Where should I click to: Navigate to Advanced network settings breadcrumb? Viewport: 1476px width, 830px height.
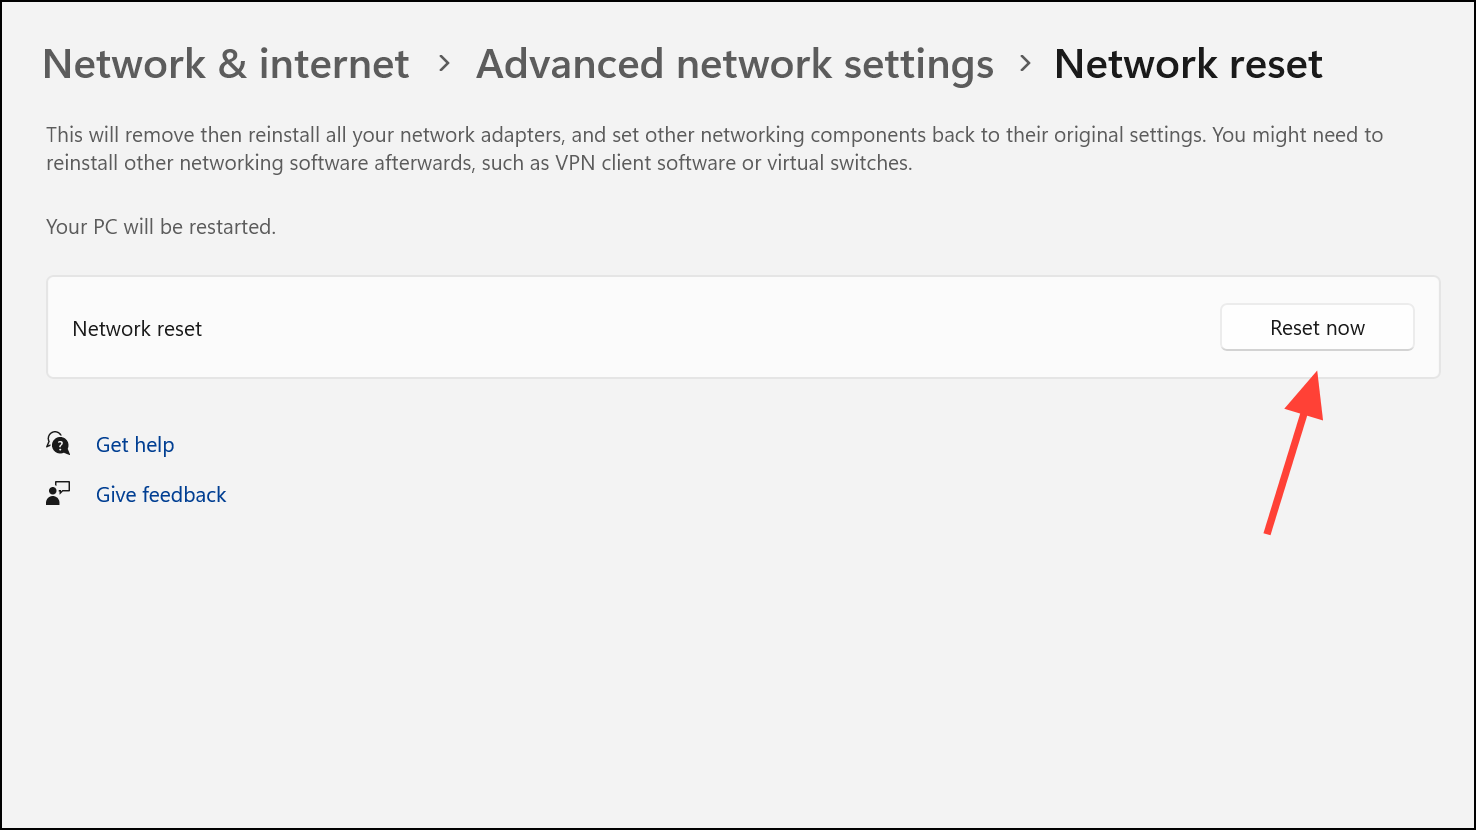tap(735, 65)
